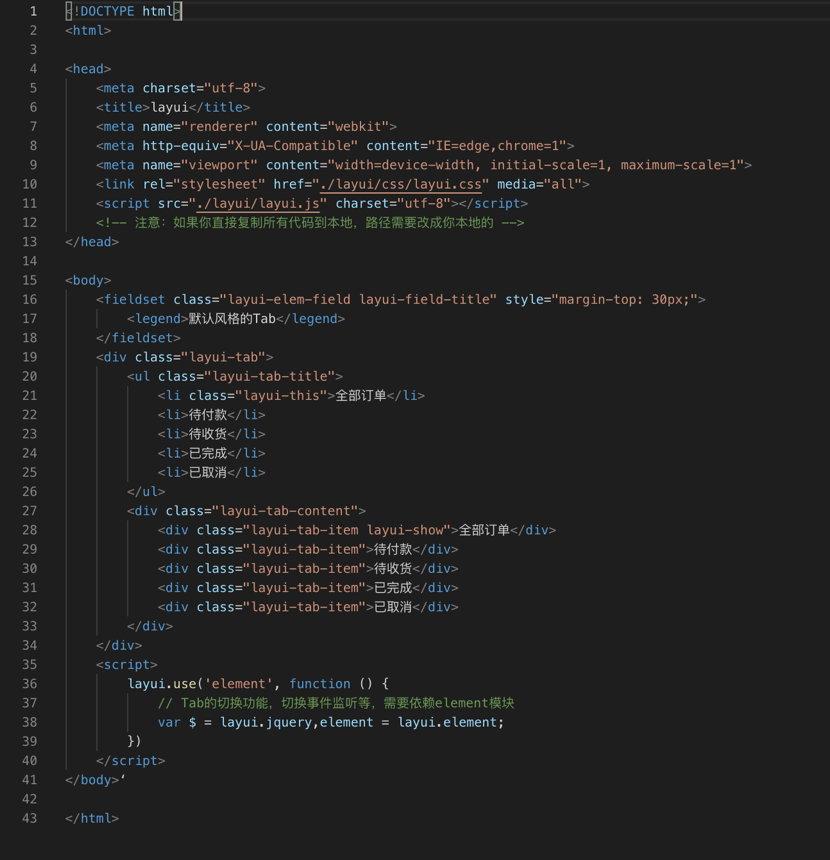The height and width of the screenshot is (860, 830).
Task: Click the ul class="layui-tab-title" line
Action: click(235, 376)
